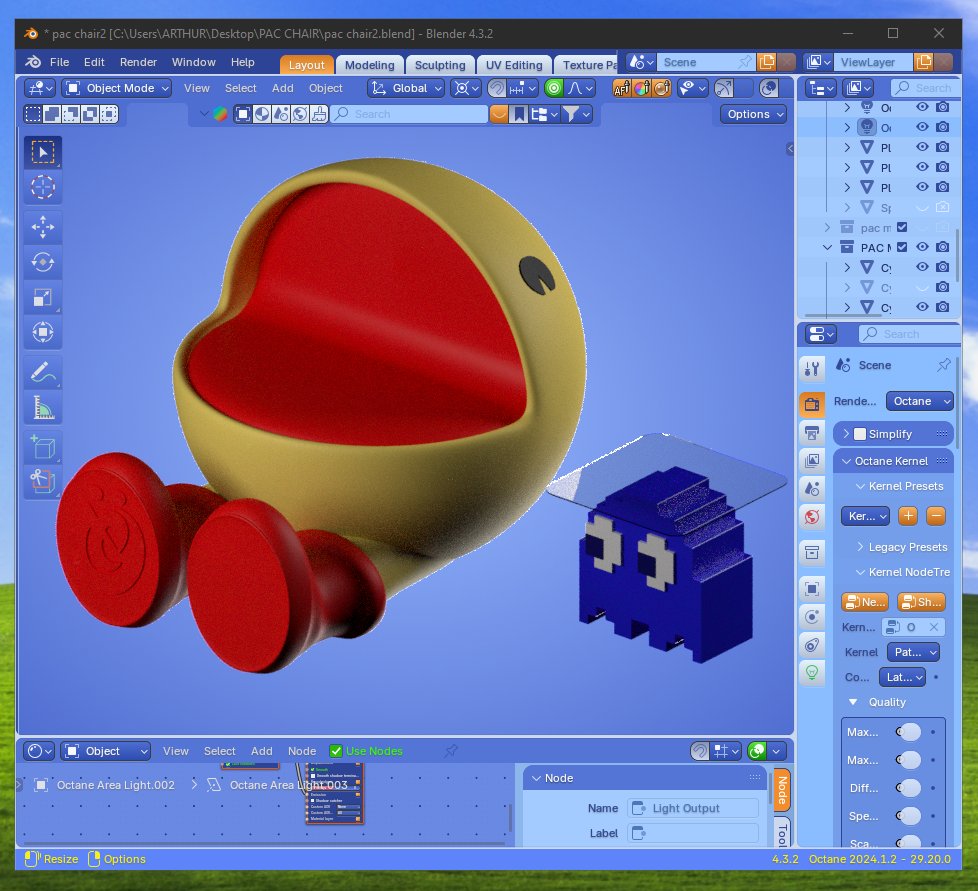Adjust the Diff... quality value field
The width and height of the screenshot is (978, 891).
(x=909, y=788)
